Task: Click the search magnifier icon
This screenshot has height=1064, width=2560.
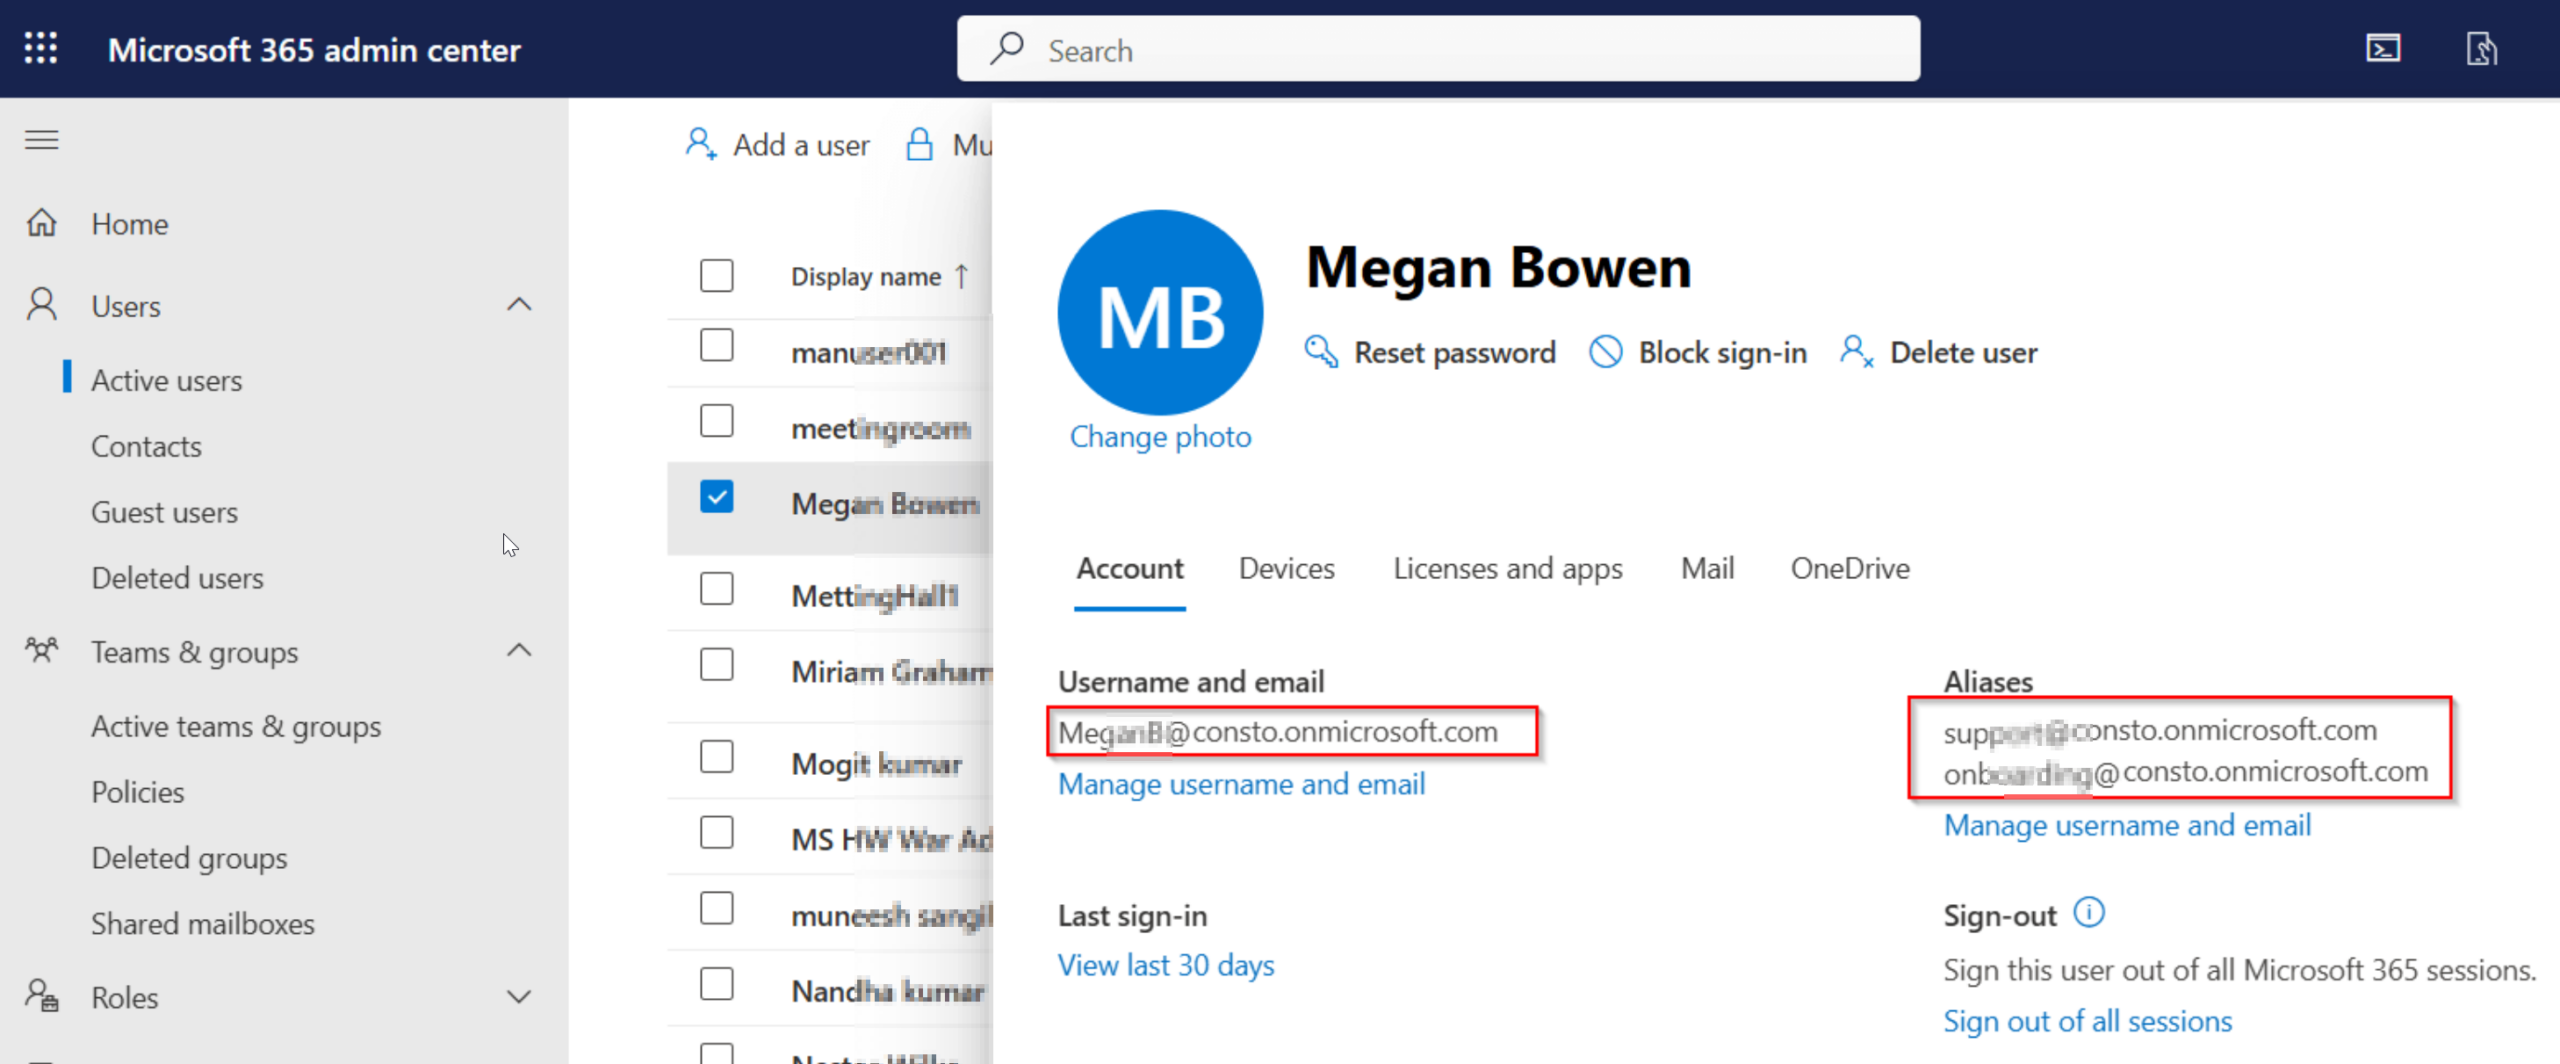Action: (x=1007, y=48)
